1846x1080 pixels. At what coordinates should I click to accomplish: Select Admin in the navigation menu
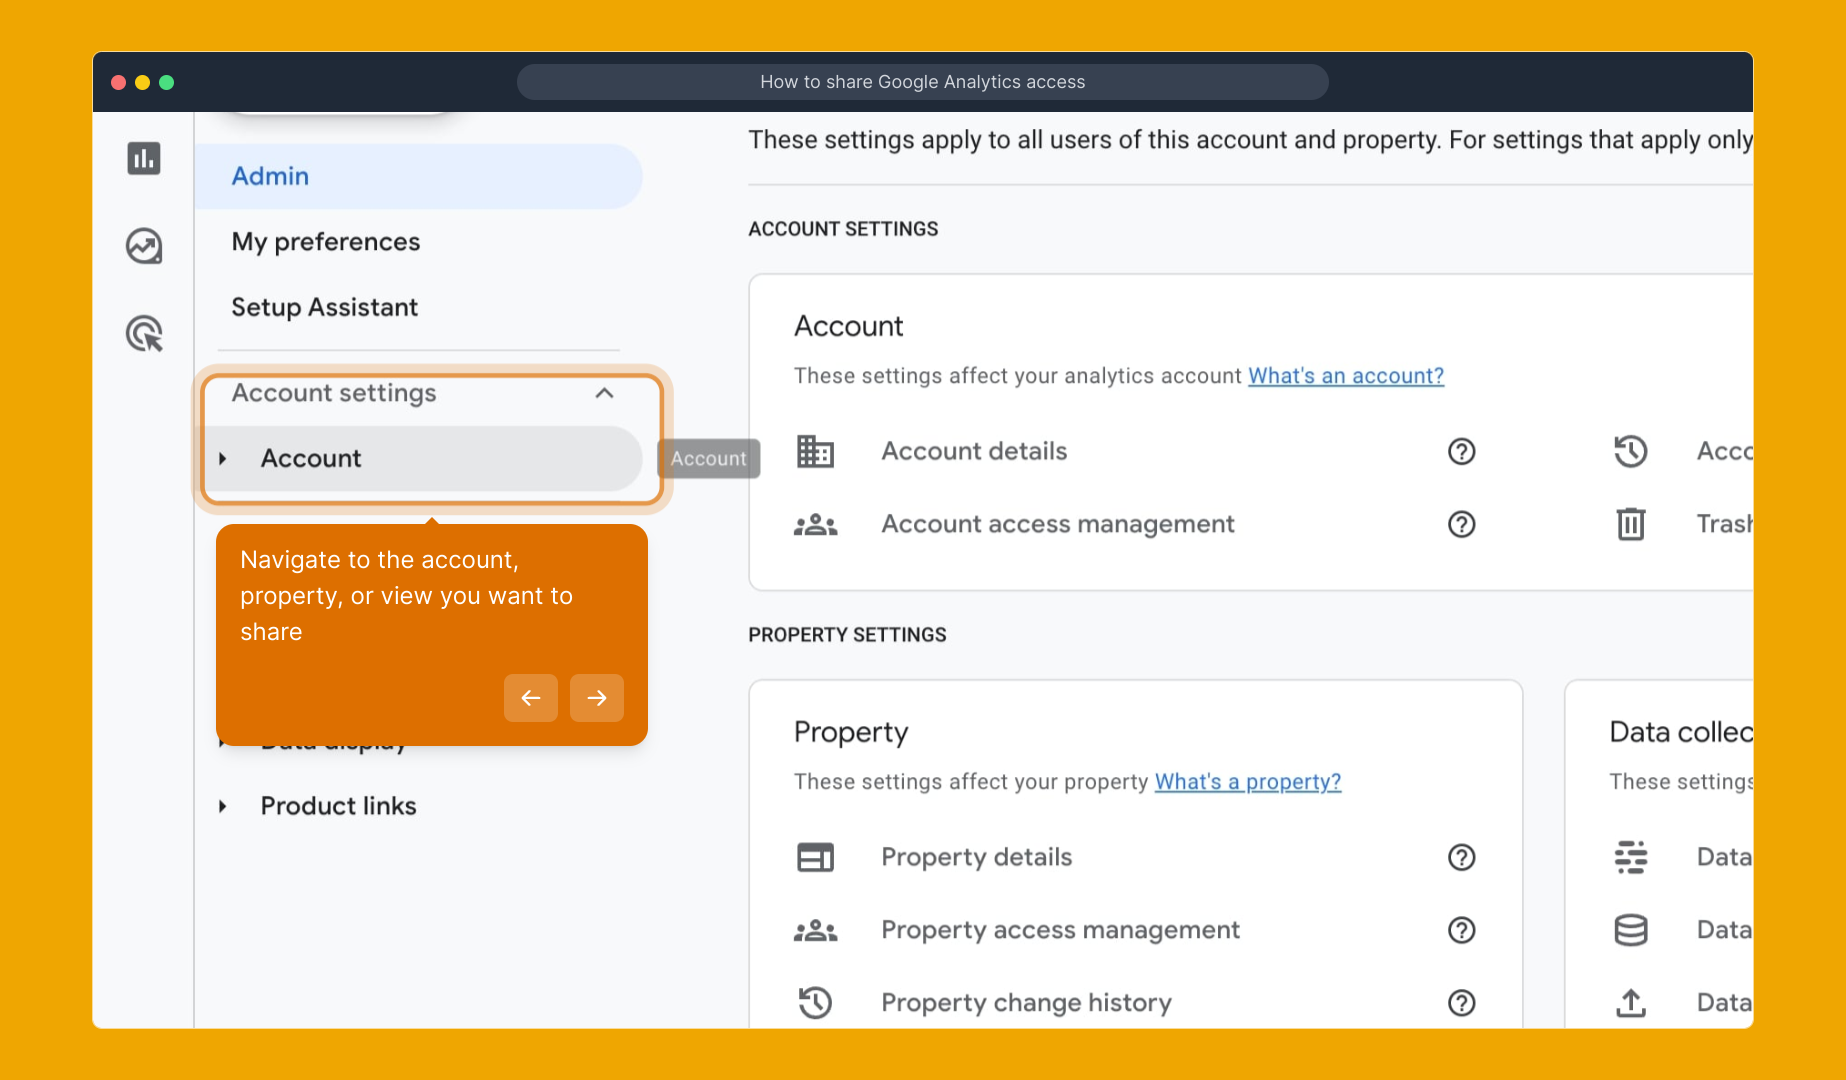tap(270, 176)
